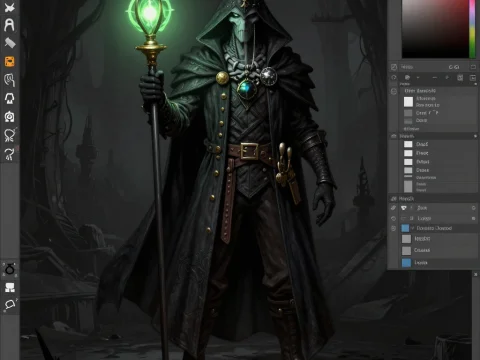Image resolution: width=480 pixels, height=360 pixels.
Task: Click the undo arrow icon beside layers
Action: point(394,218)
